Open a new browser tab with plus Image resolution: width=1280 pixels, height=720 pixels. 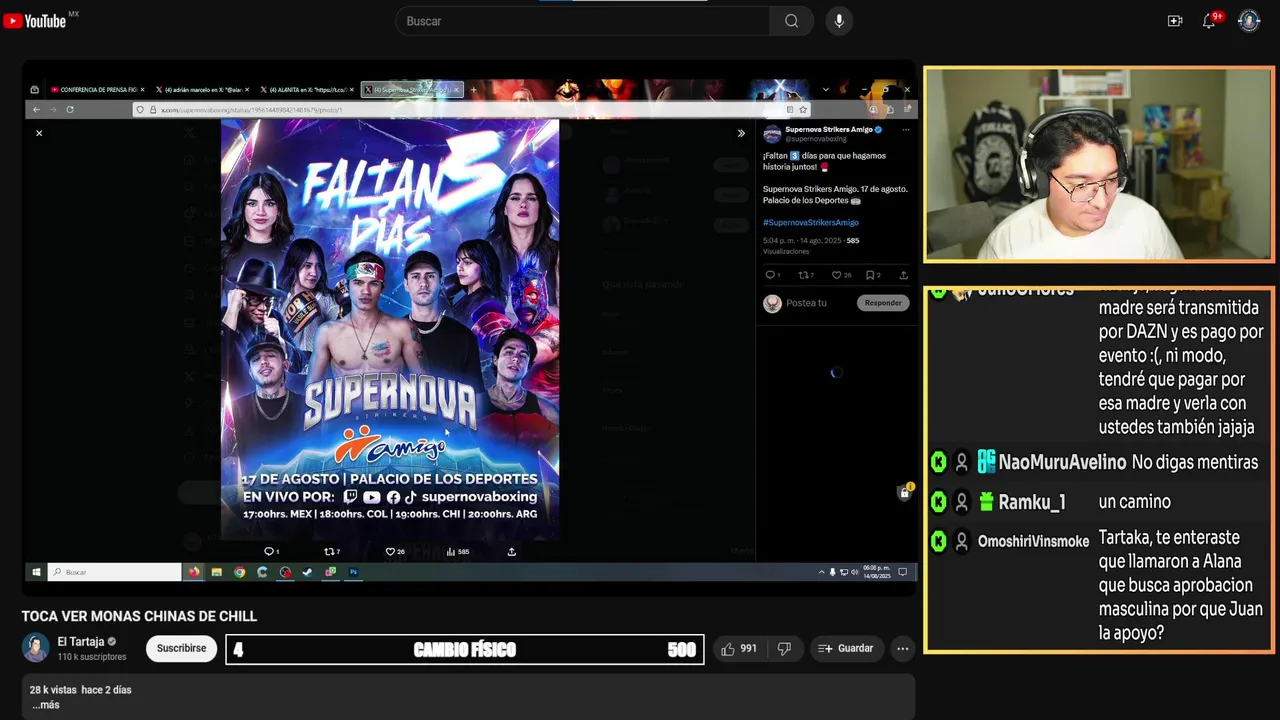(473, 90)
